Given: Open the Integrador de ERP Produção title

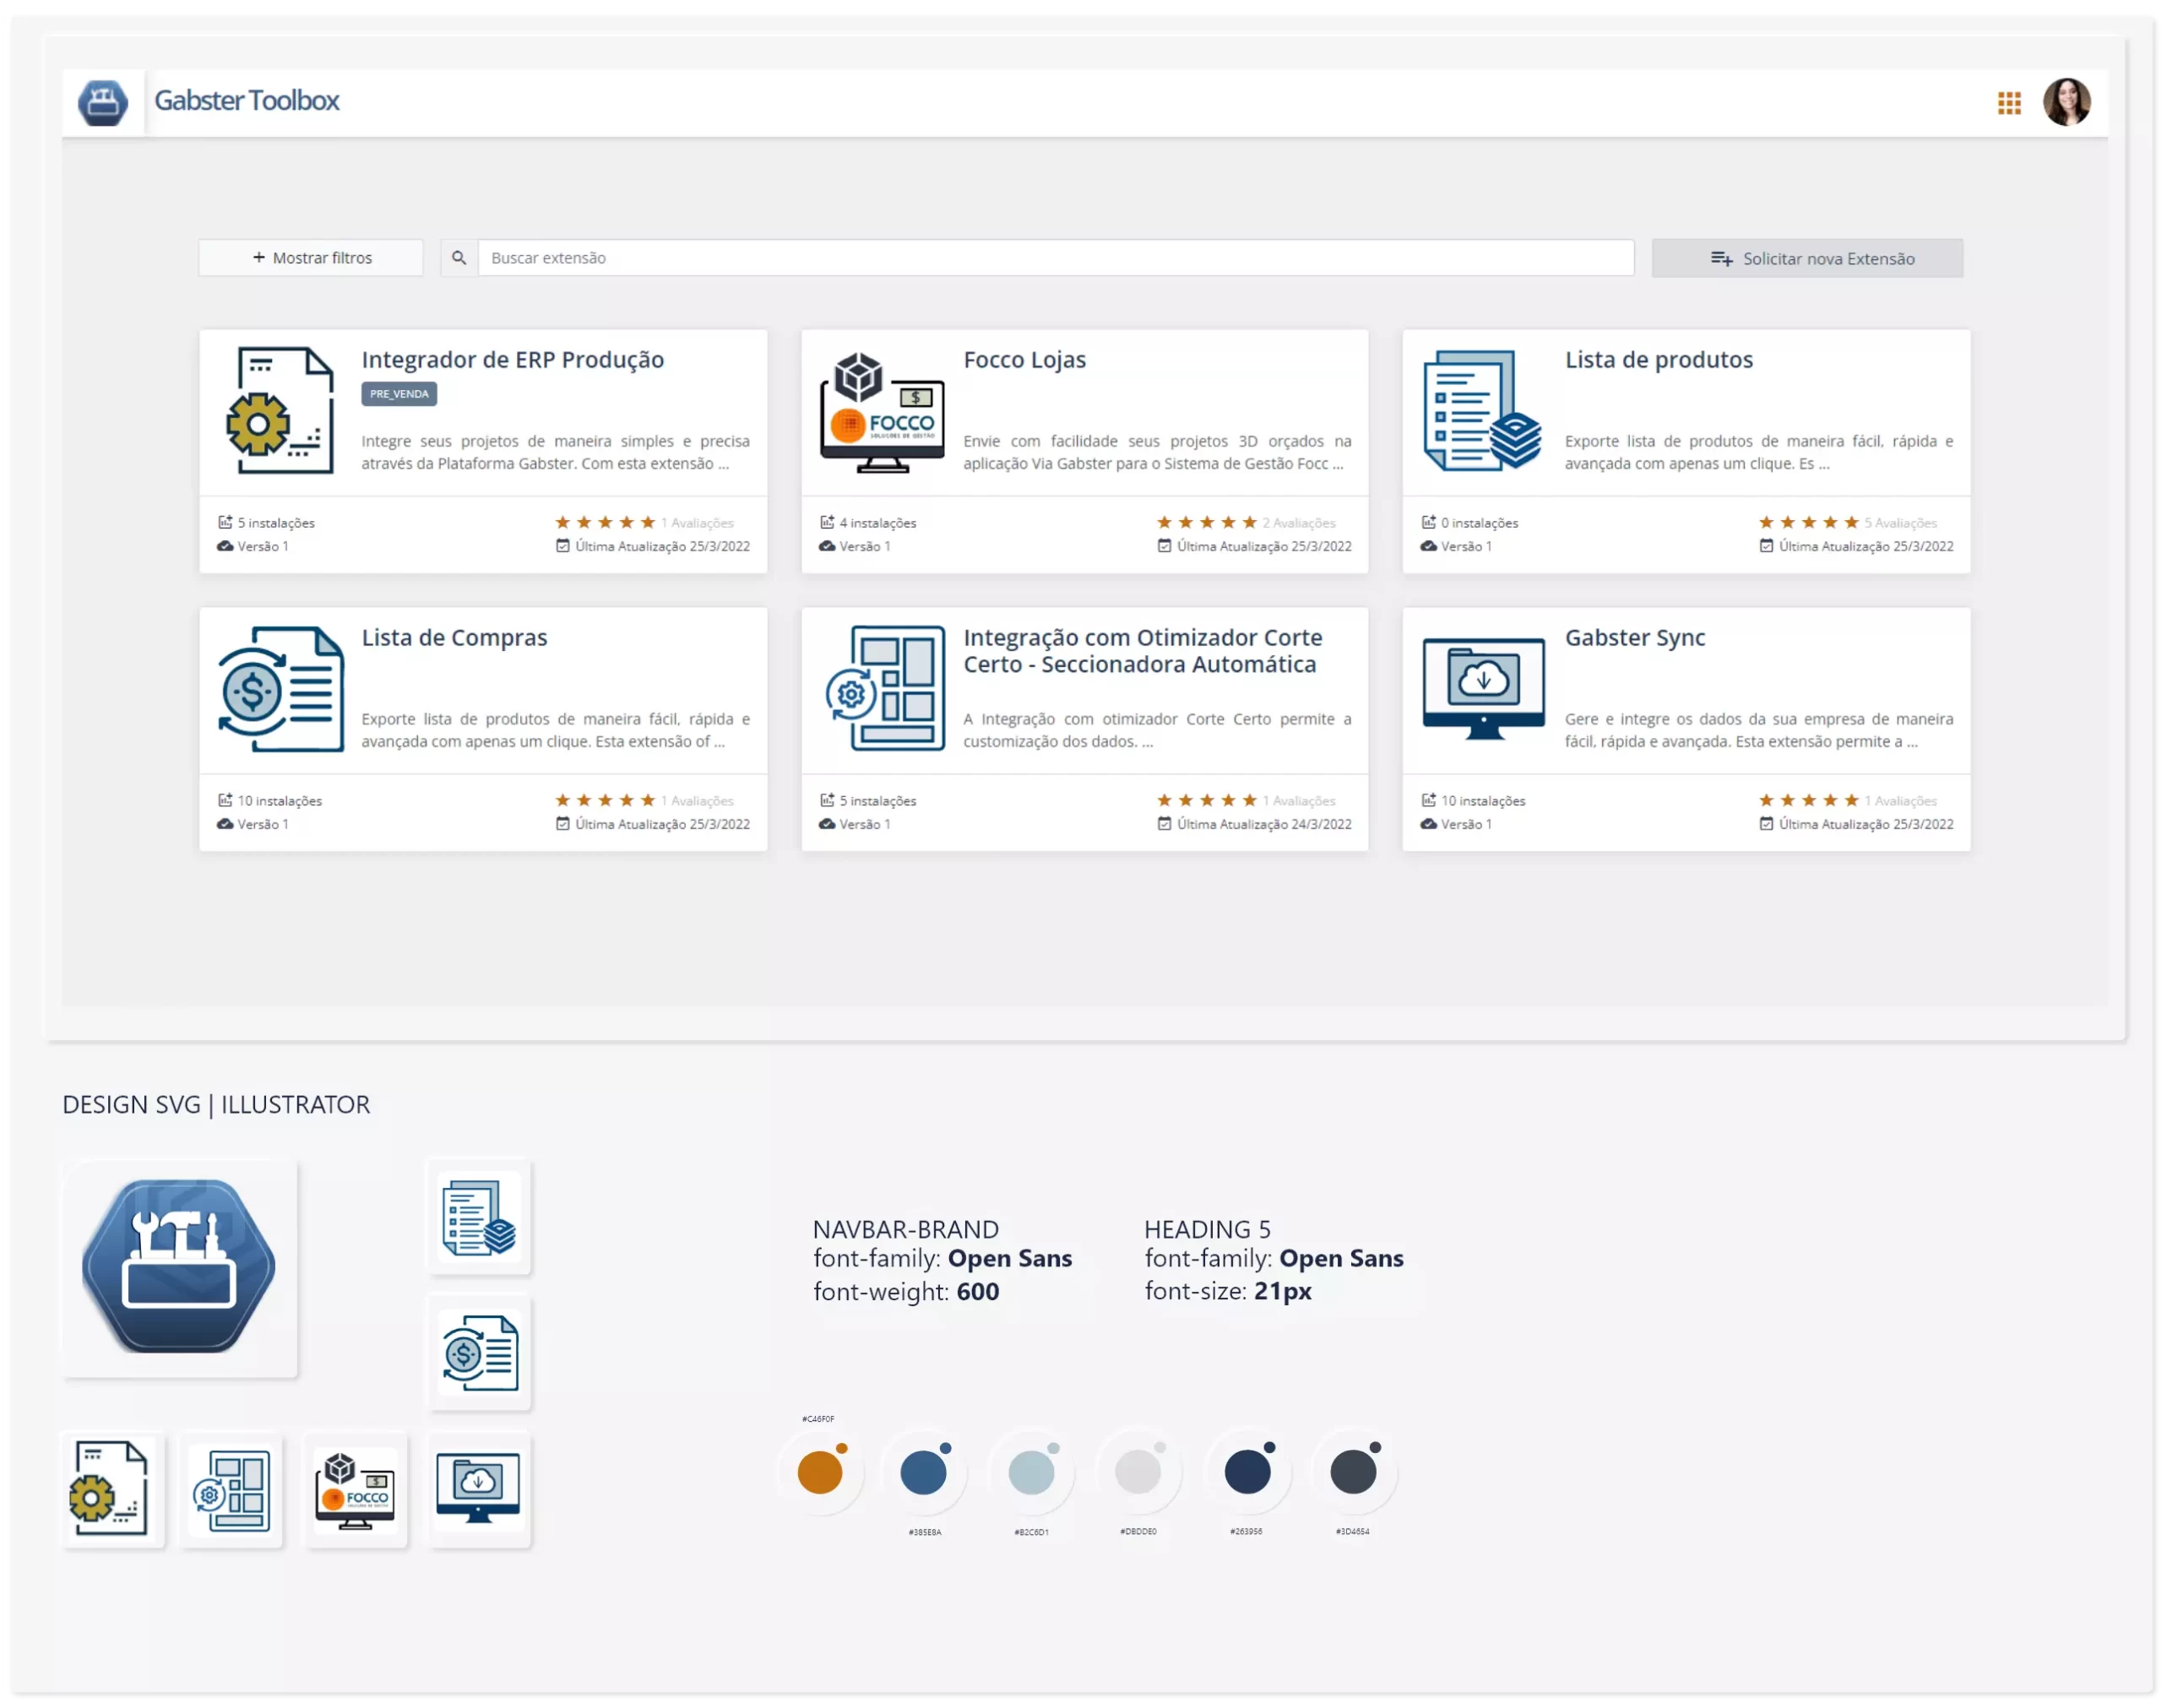Looking at the screenshot, I should (x=512, y=360).
